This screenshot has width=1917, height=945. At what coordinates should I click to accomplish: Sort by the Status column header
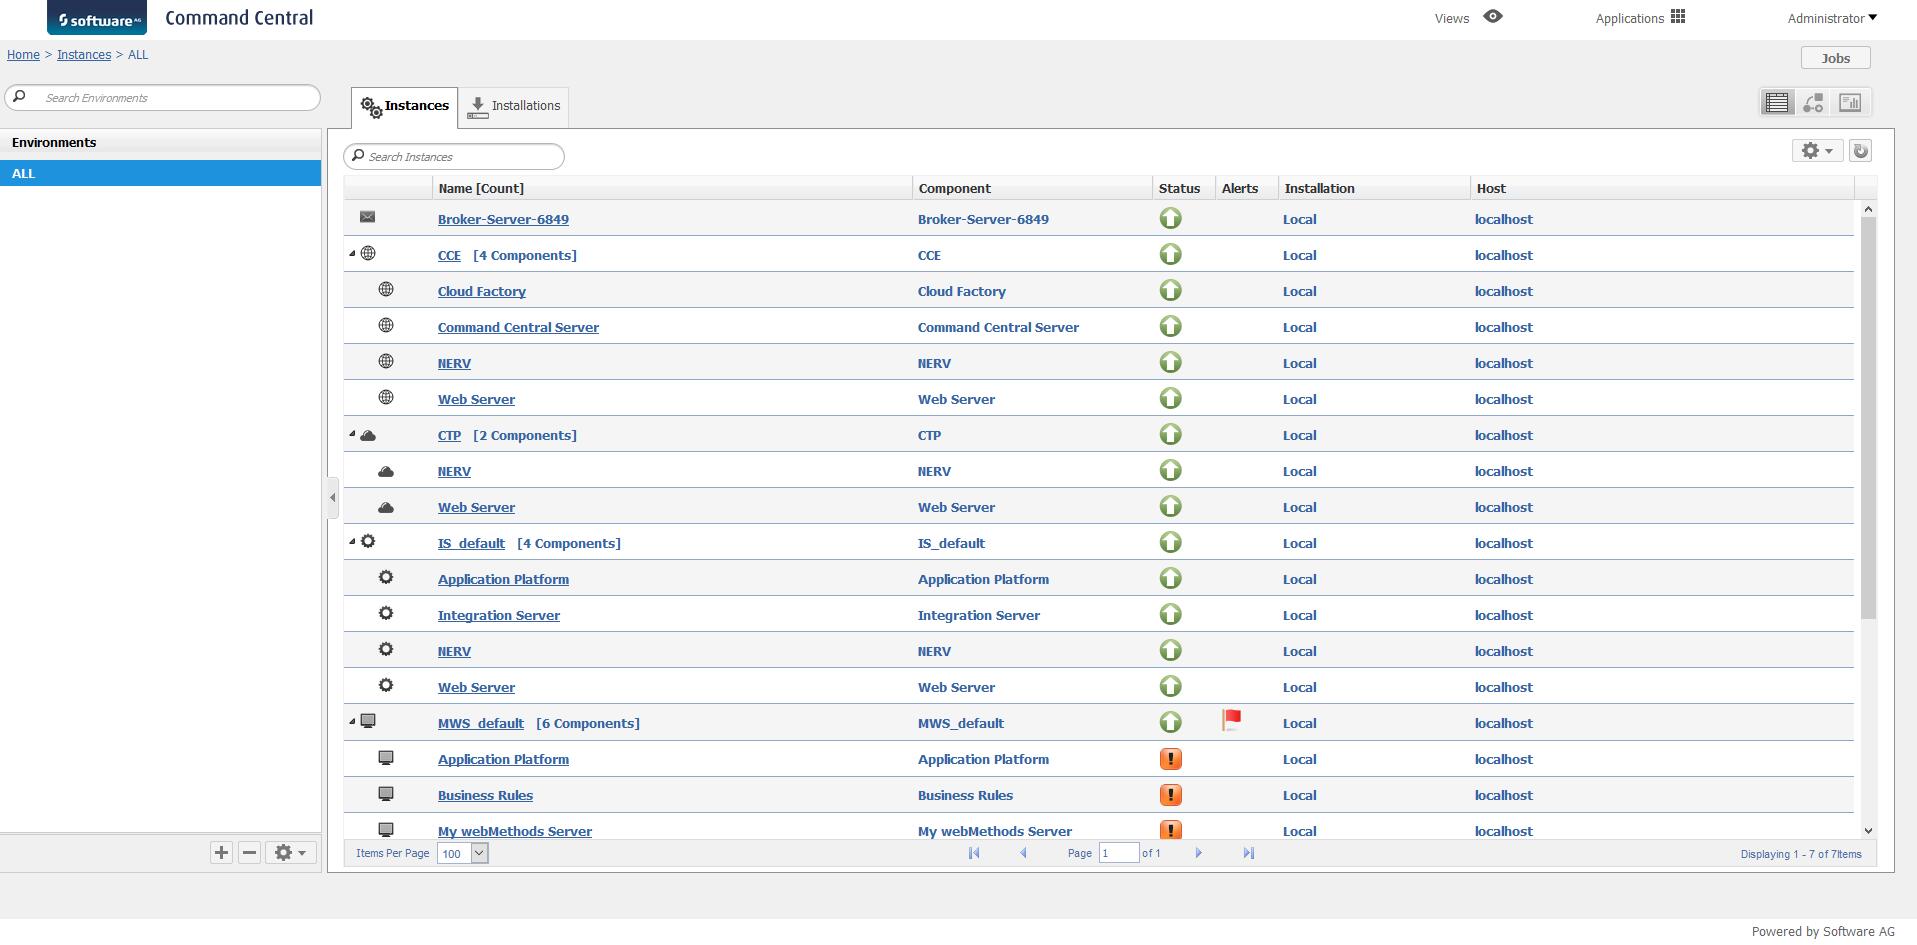click(x=1183, y=188)
